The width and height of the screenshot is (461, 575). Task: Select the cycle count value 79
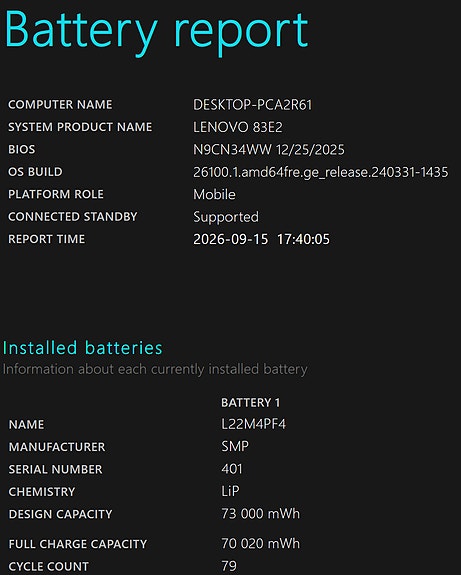coord(229,566)
